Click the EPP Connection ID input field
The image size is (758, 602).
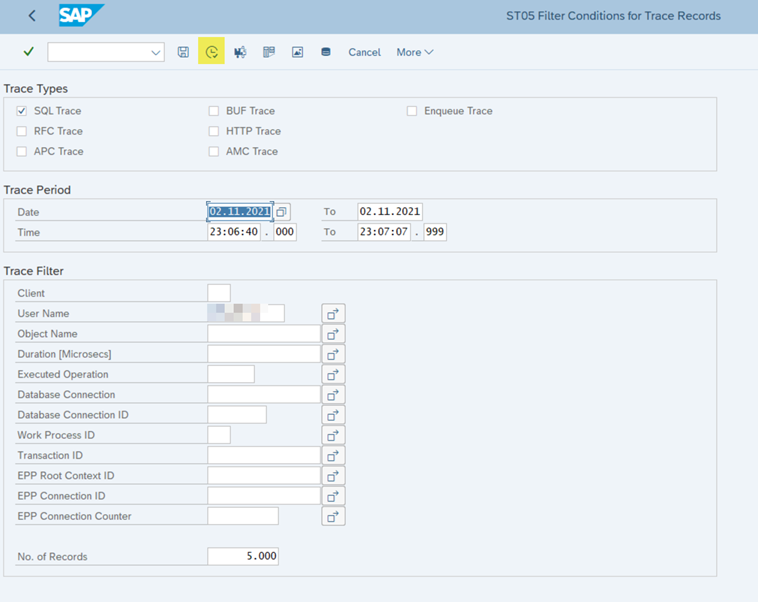click(x=264, y=496)
